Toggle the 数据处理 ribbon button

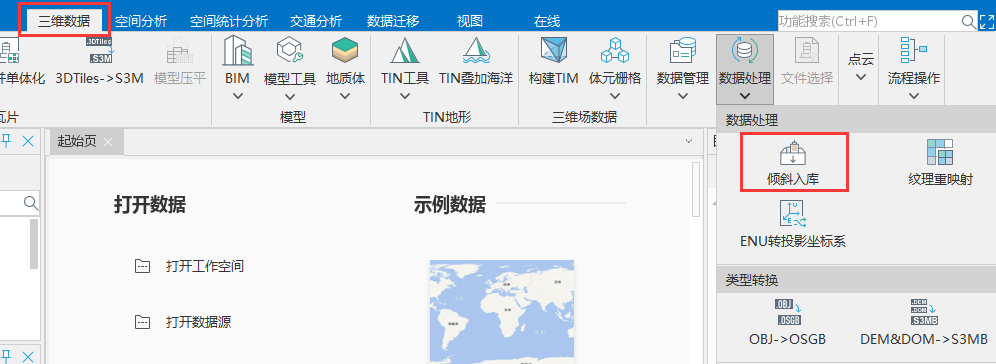pyautogui.click(x=744, y=69)
